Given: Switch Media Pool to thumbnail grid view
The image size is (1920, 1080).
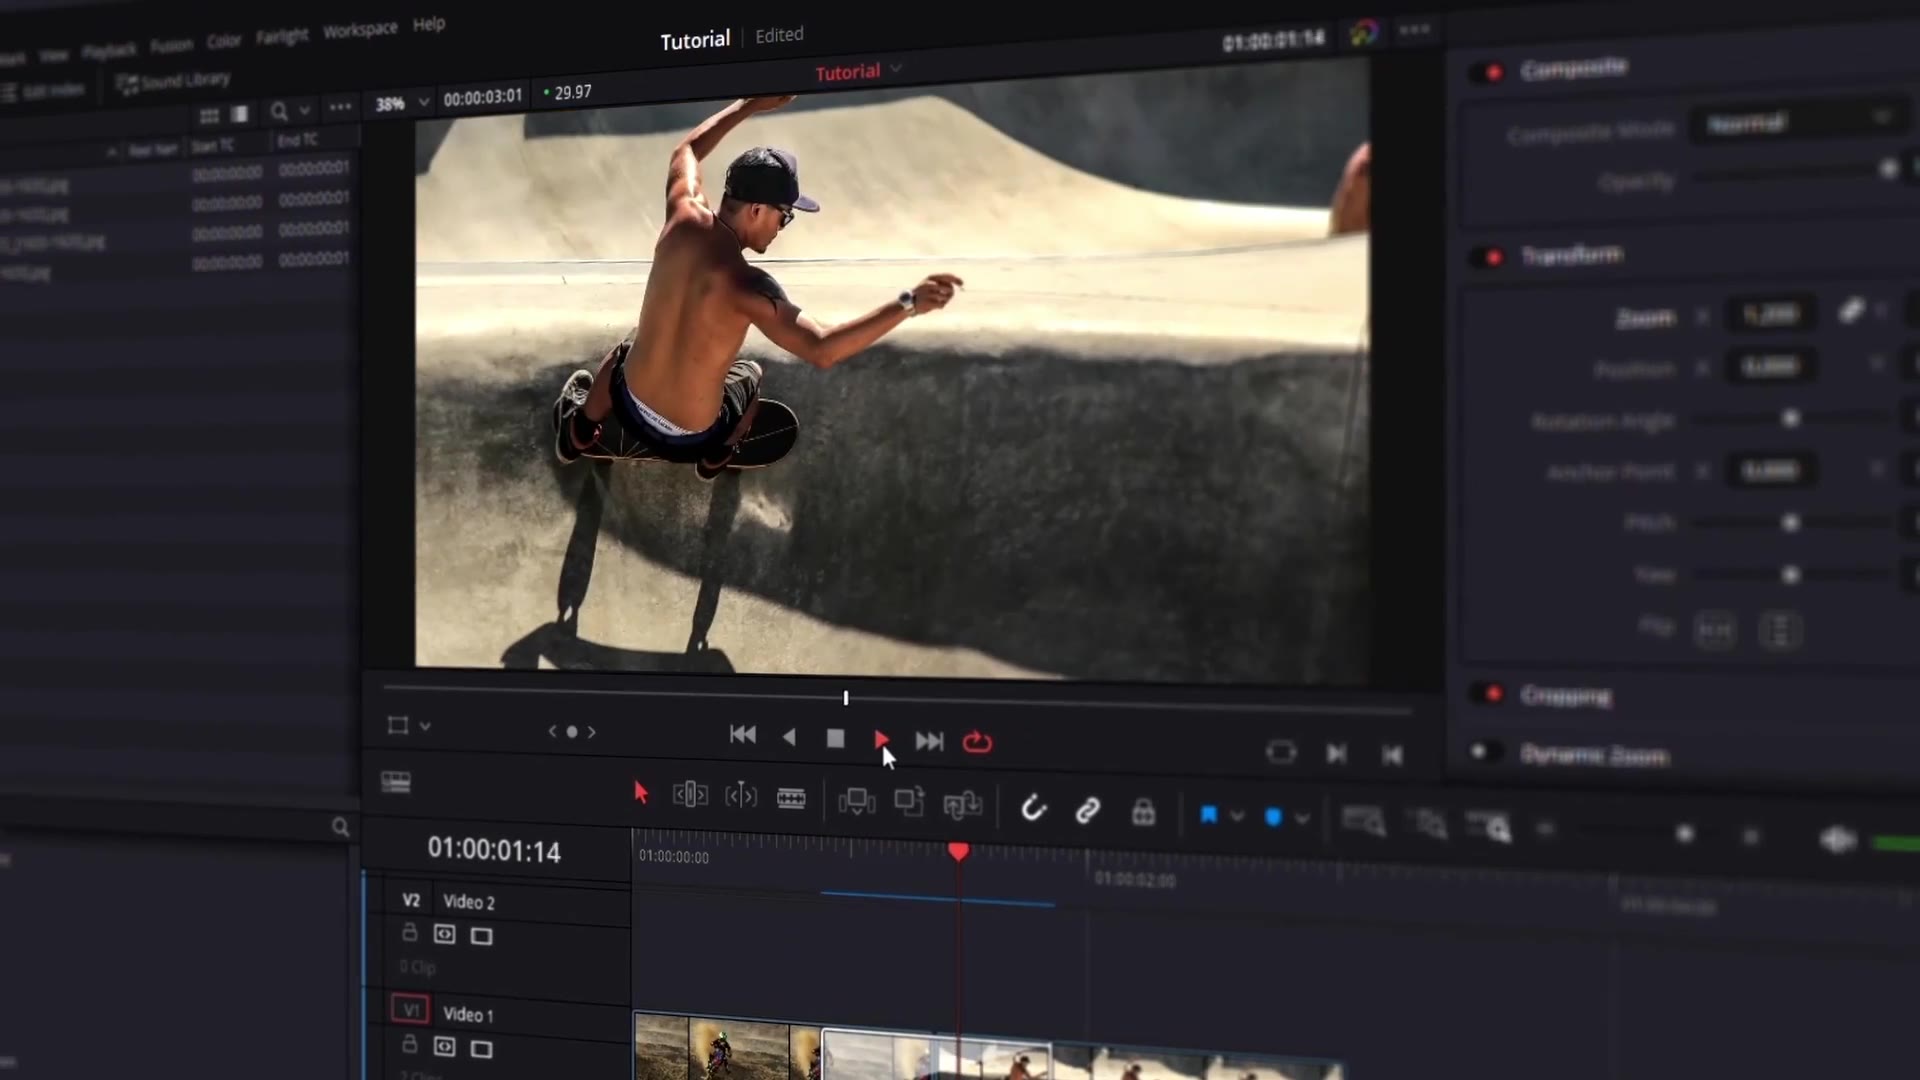Looking at the screenshot, I should 209,116.
